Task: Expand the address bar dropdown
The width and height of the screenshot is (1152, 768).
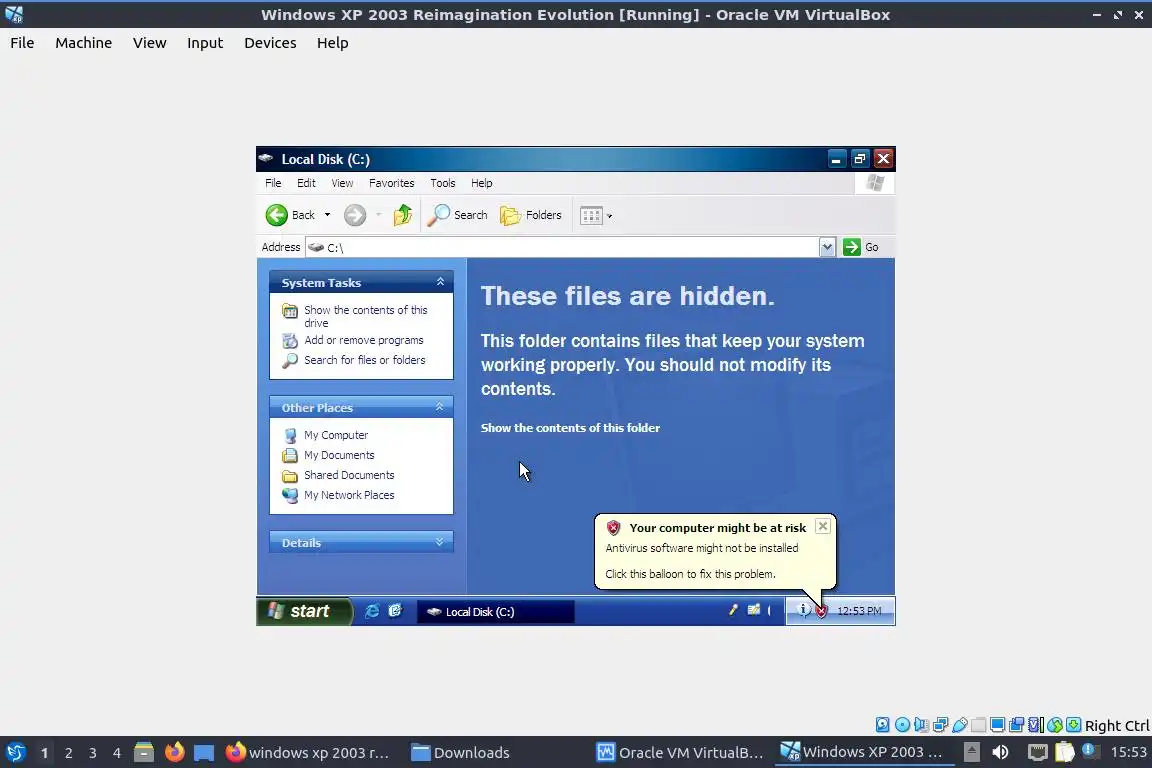Action: point(827,247)
